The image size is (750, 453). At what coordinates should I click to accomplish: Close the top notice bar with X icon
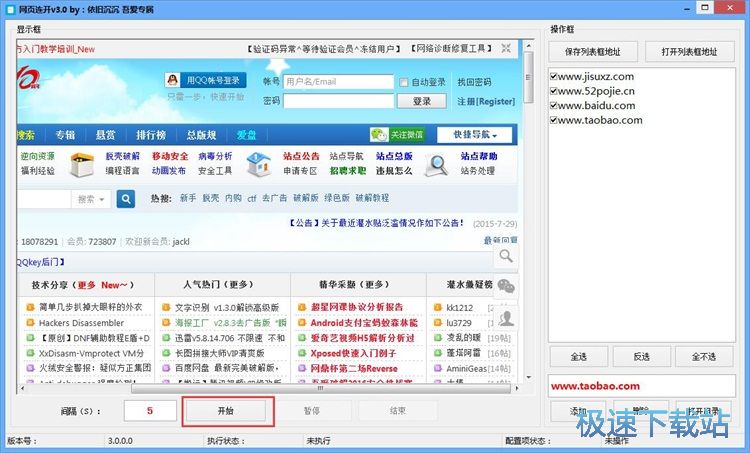coord(506,48)
